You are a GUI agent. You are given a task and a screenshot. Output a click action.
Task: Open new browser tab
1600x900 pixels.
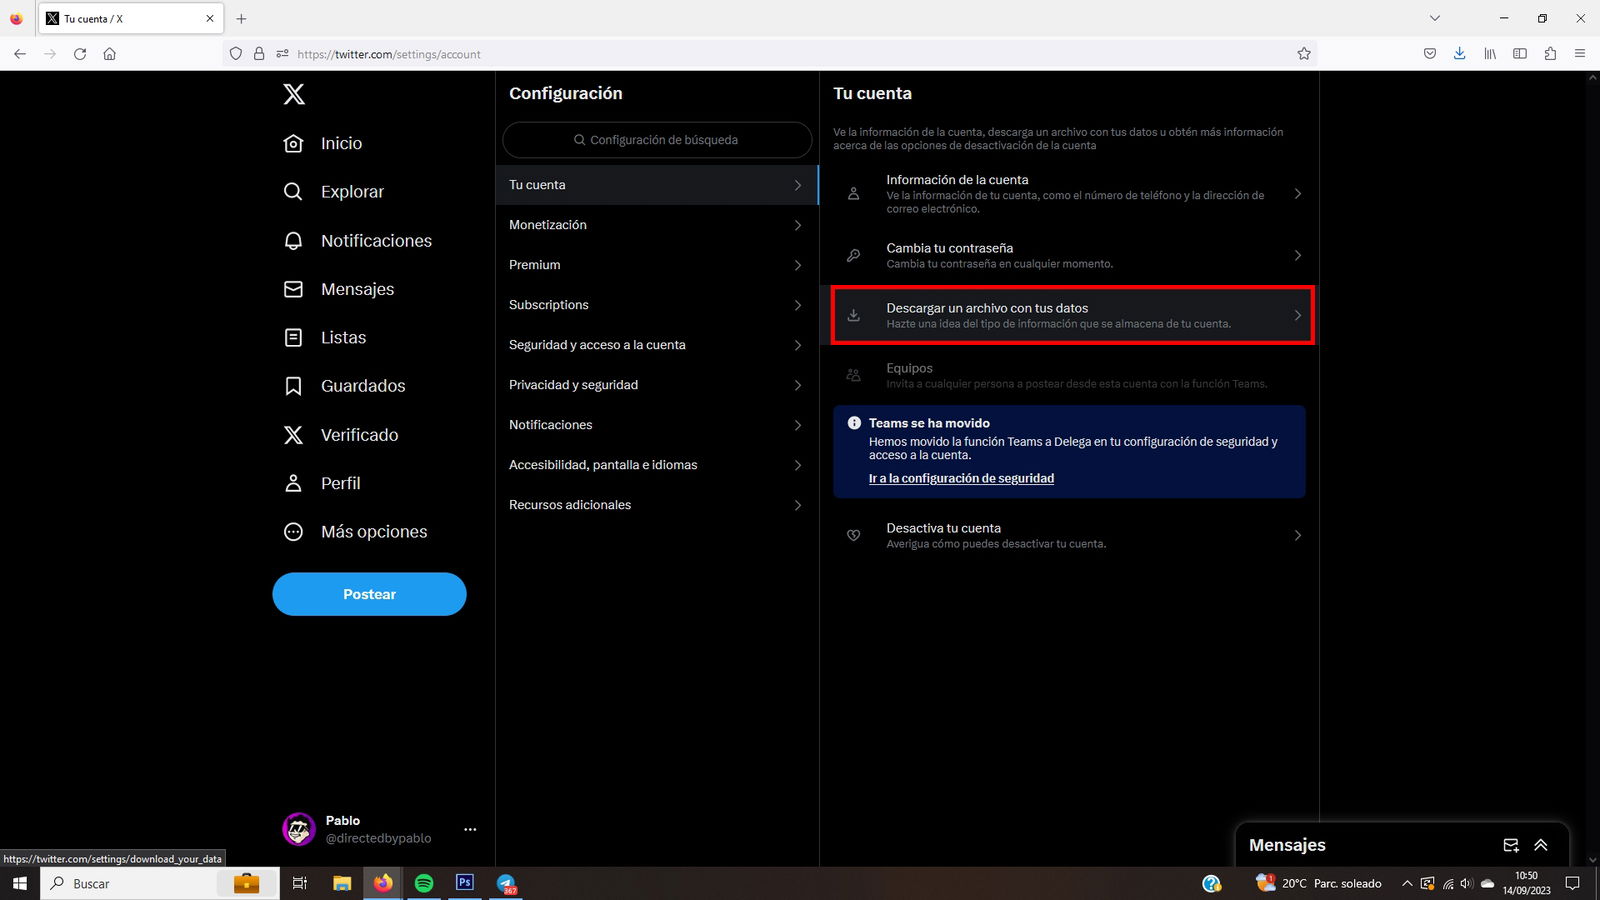pyautogui.click(x=241, y=18)
